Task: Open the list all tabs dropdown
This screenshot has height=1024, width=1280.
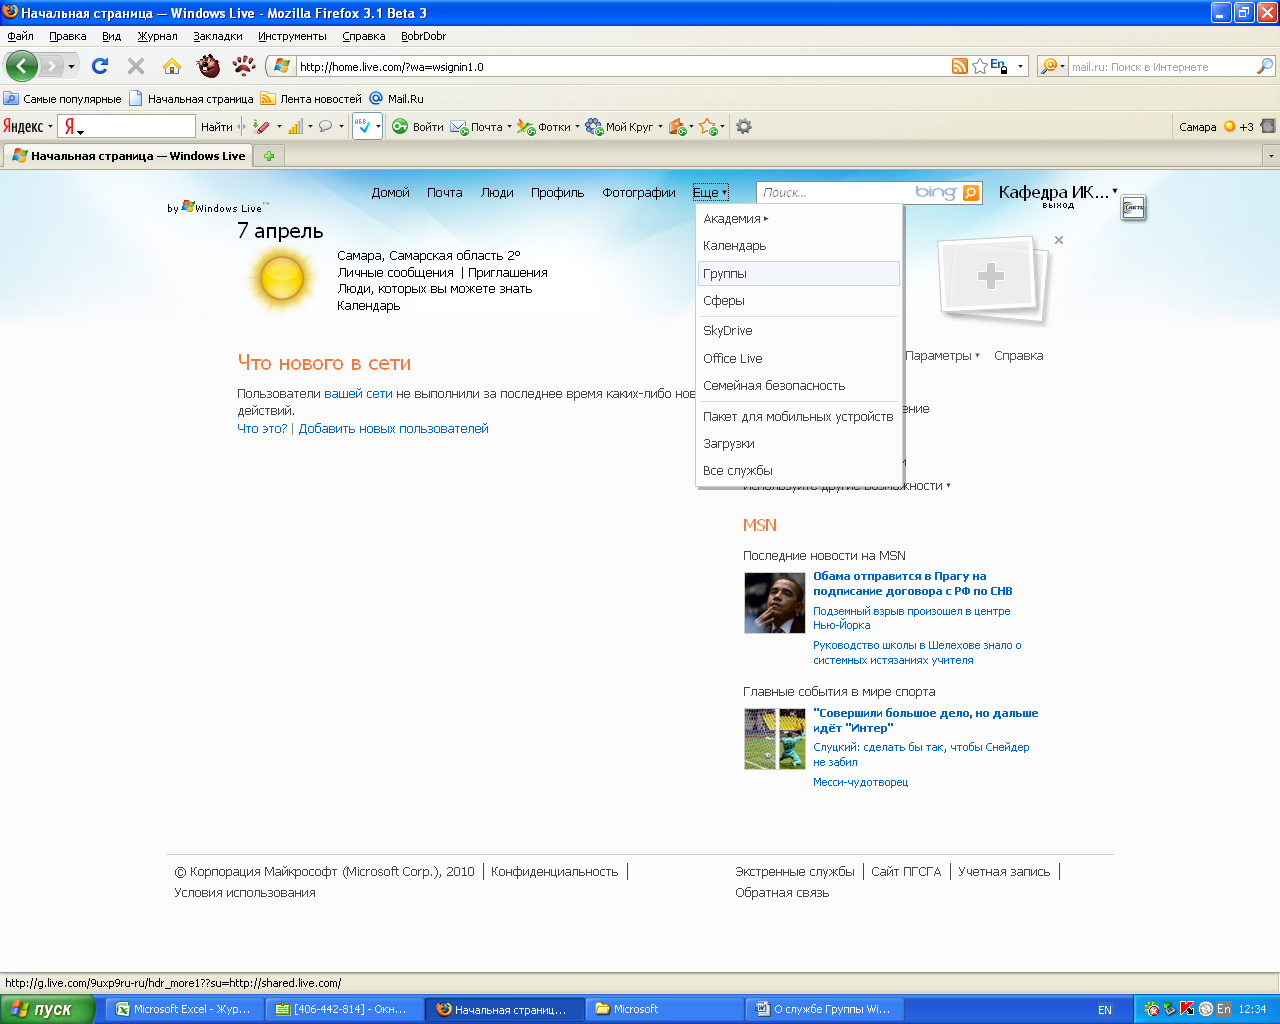Action: click(x=1271, y=156)
